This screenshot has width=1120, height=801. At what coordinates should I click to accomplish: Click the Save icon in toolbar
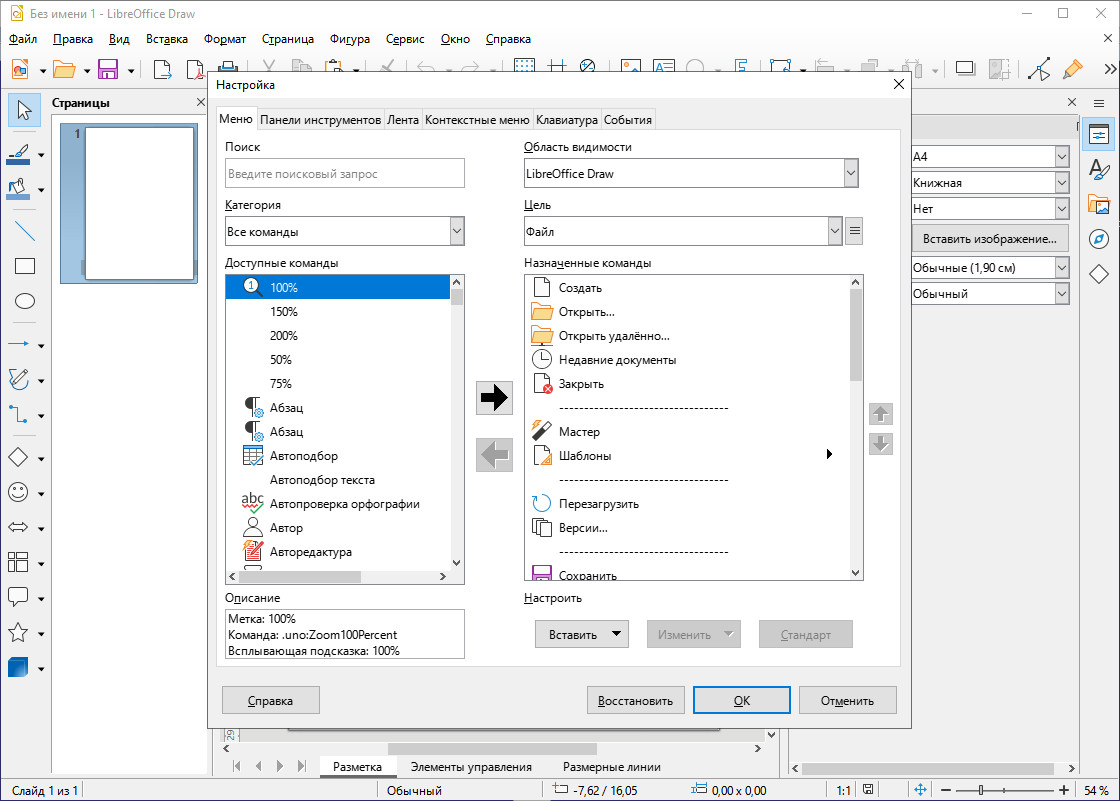[x=107, y=69]
